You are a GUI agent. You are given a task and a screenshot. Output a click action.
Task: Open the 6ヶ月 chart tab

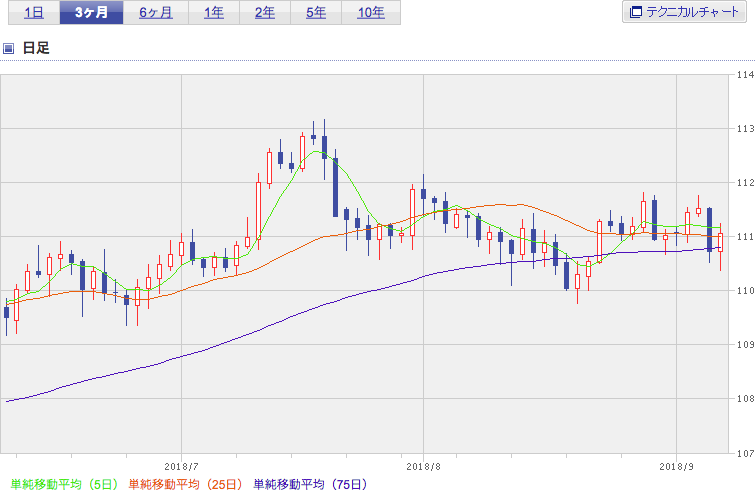pos(156,12)
